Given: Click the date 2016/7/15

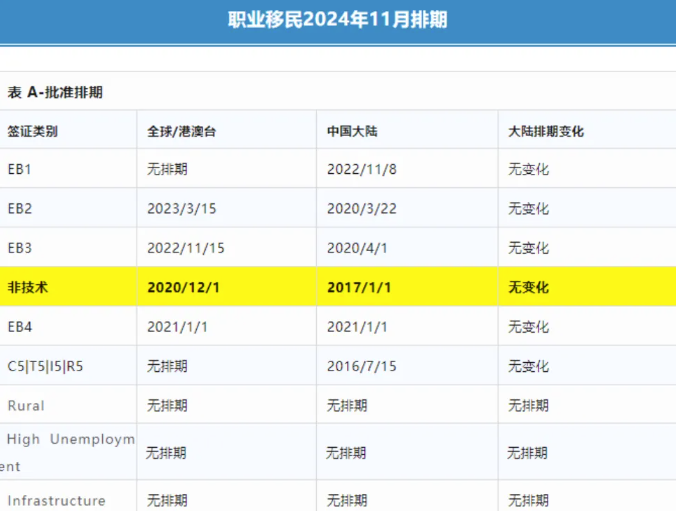Looking at the screenshot, I should tap(362, 366).
